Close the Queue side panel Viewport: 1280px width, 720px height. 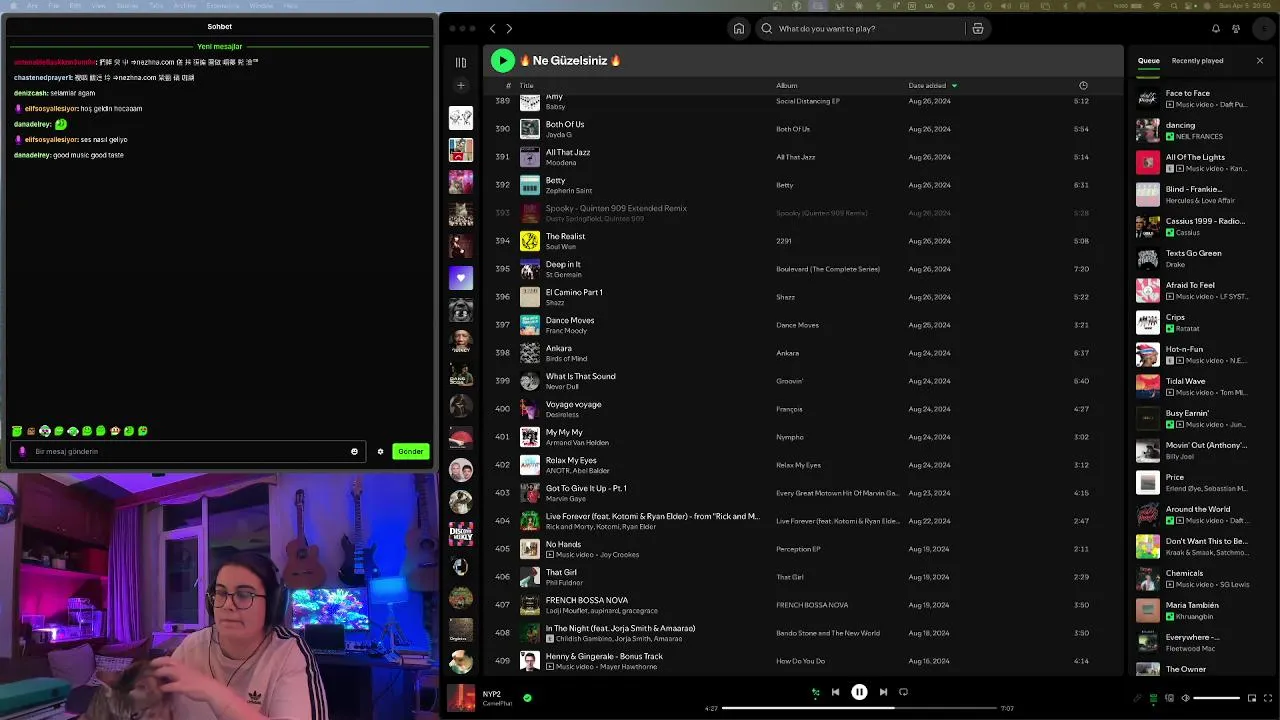coord(1260,61)
